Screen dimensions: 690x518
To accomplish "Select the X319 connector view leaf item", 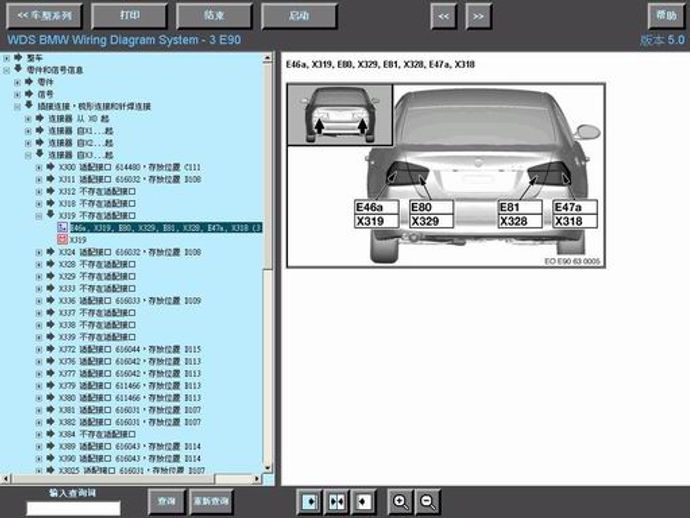I will (x=78, y=240).
